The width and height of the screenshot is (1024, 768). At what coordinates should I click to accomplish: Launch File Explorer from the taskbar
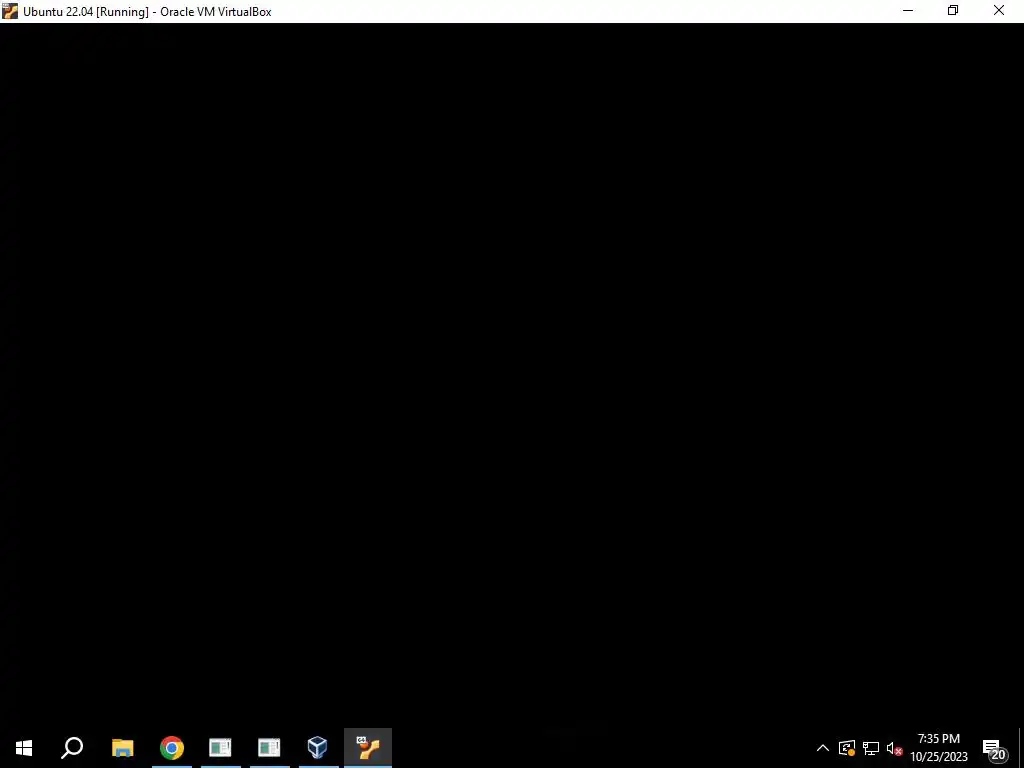tap(122, 748)
